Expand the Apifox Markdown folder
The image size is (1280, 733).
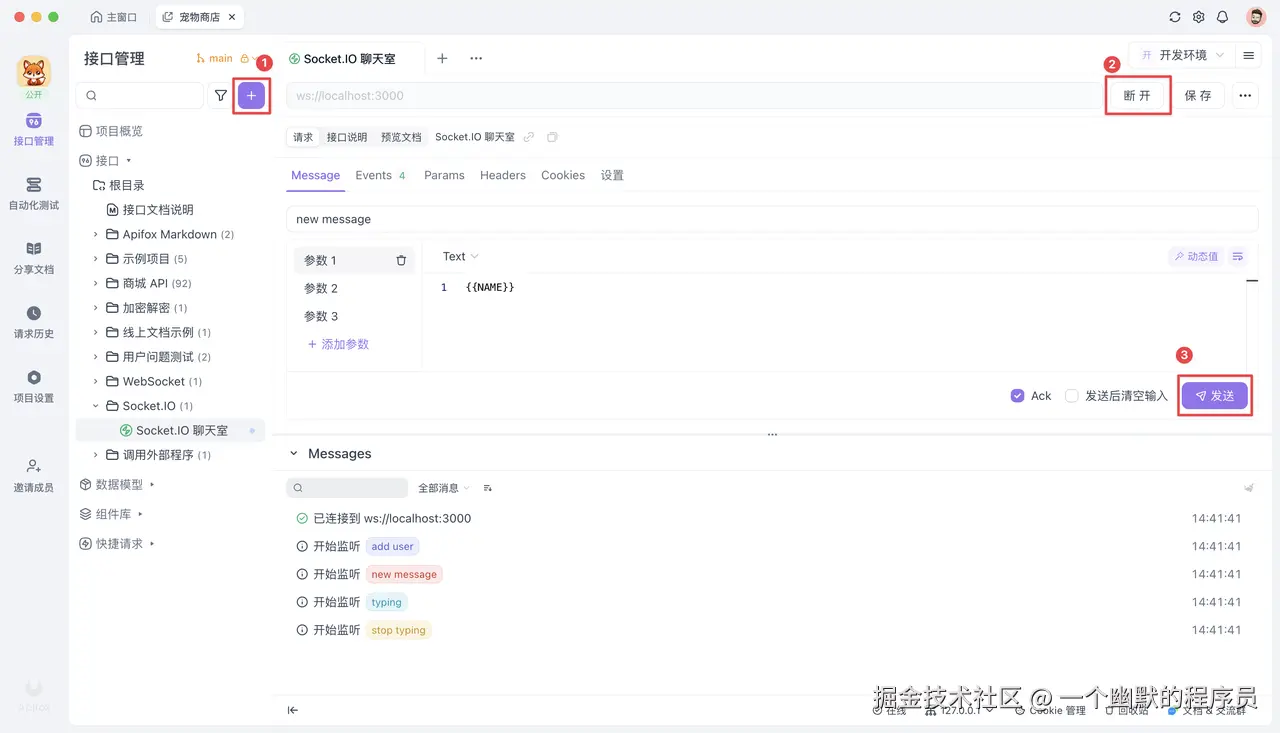pyautogui.click(x=96, y=234)
